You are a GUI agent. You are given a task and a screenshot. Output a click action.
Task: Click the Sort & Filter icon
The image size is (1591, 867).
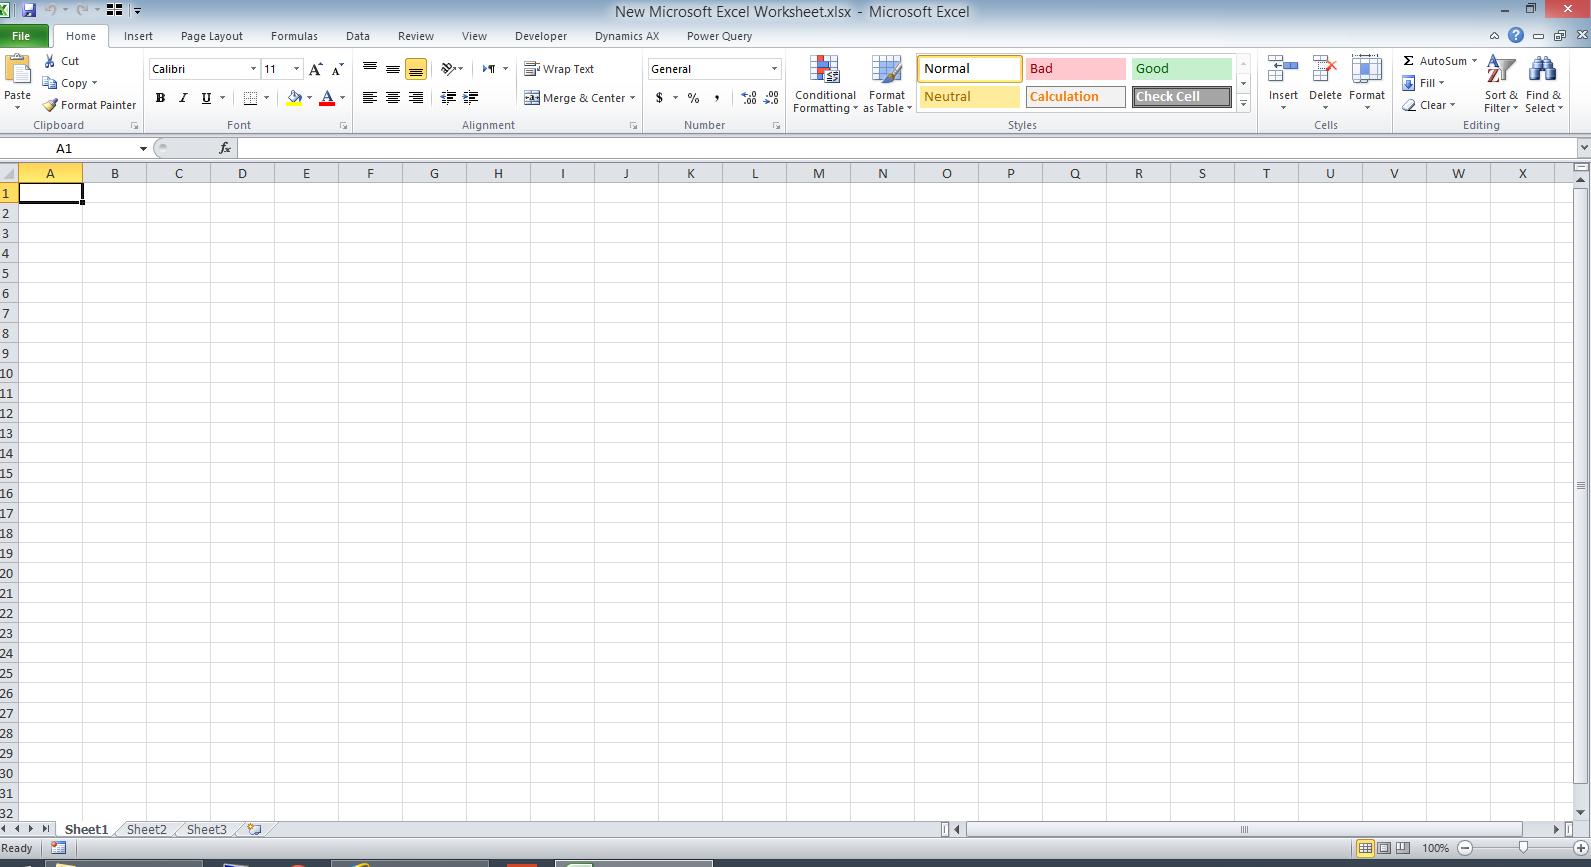(1500, 70)
